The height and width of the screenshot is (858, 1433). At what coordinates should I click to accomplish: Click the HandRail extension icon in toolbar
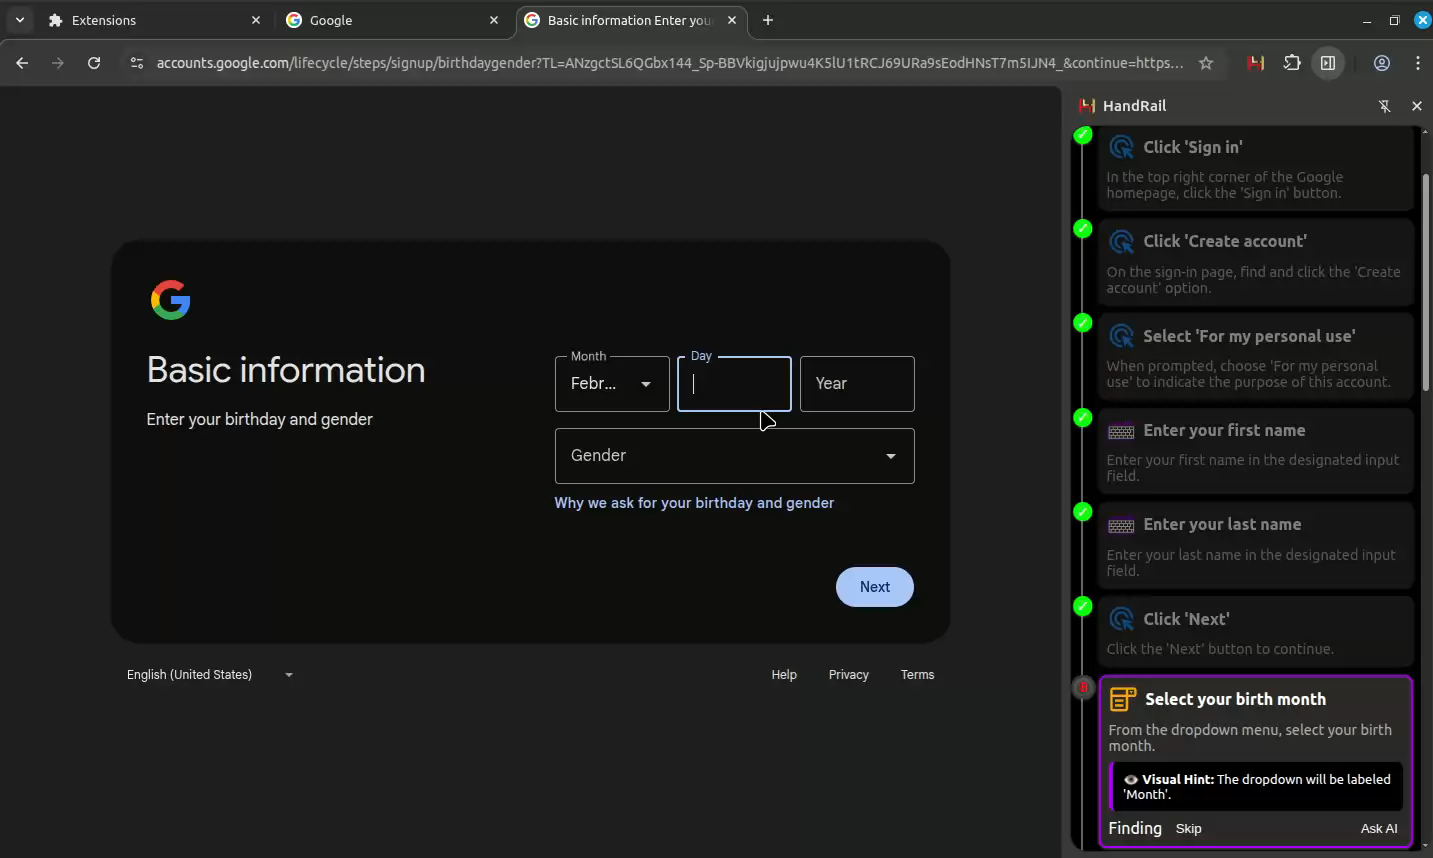click(1256, 63)
